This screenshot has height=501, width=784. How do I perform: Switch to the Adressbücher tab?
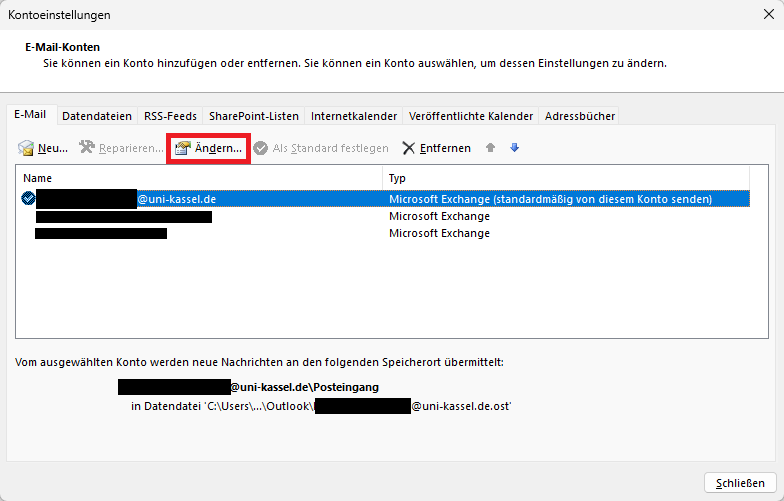tap(580, 116)
